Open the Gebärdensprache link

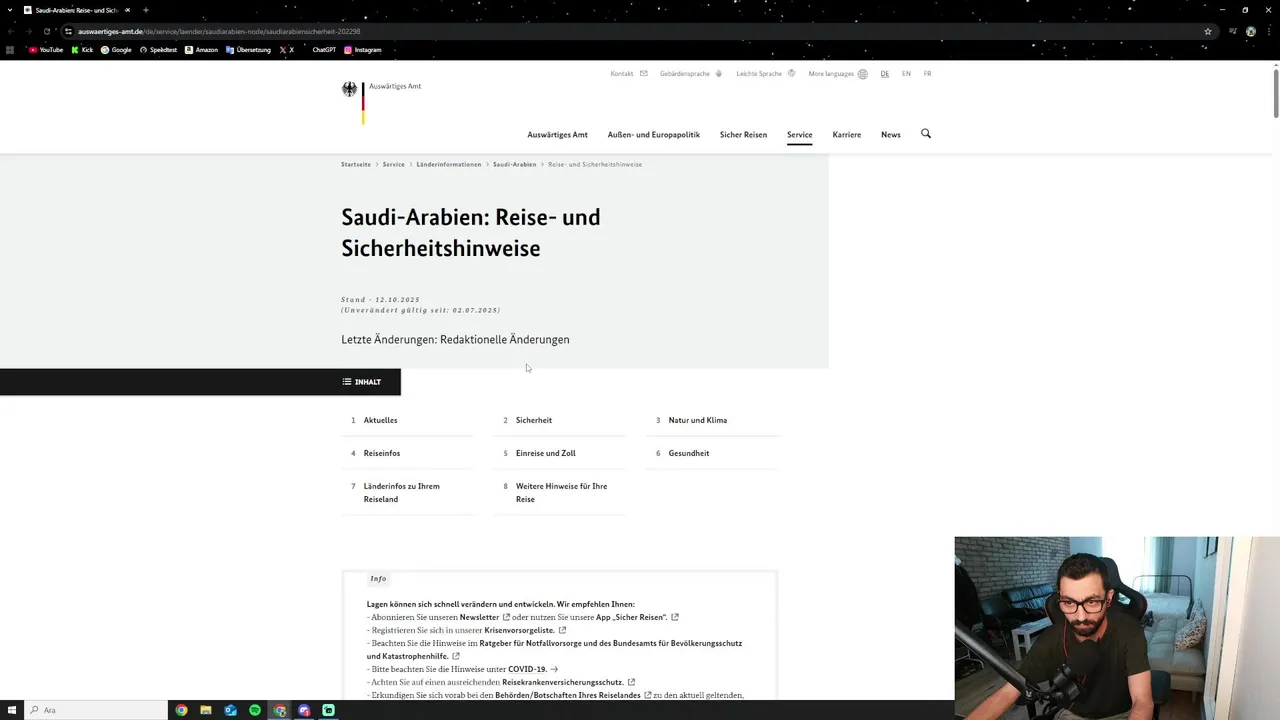[x=691, y=74]
